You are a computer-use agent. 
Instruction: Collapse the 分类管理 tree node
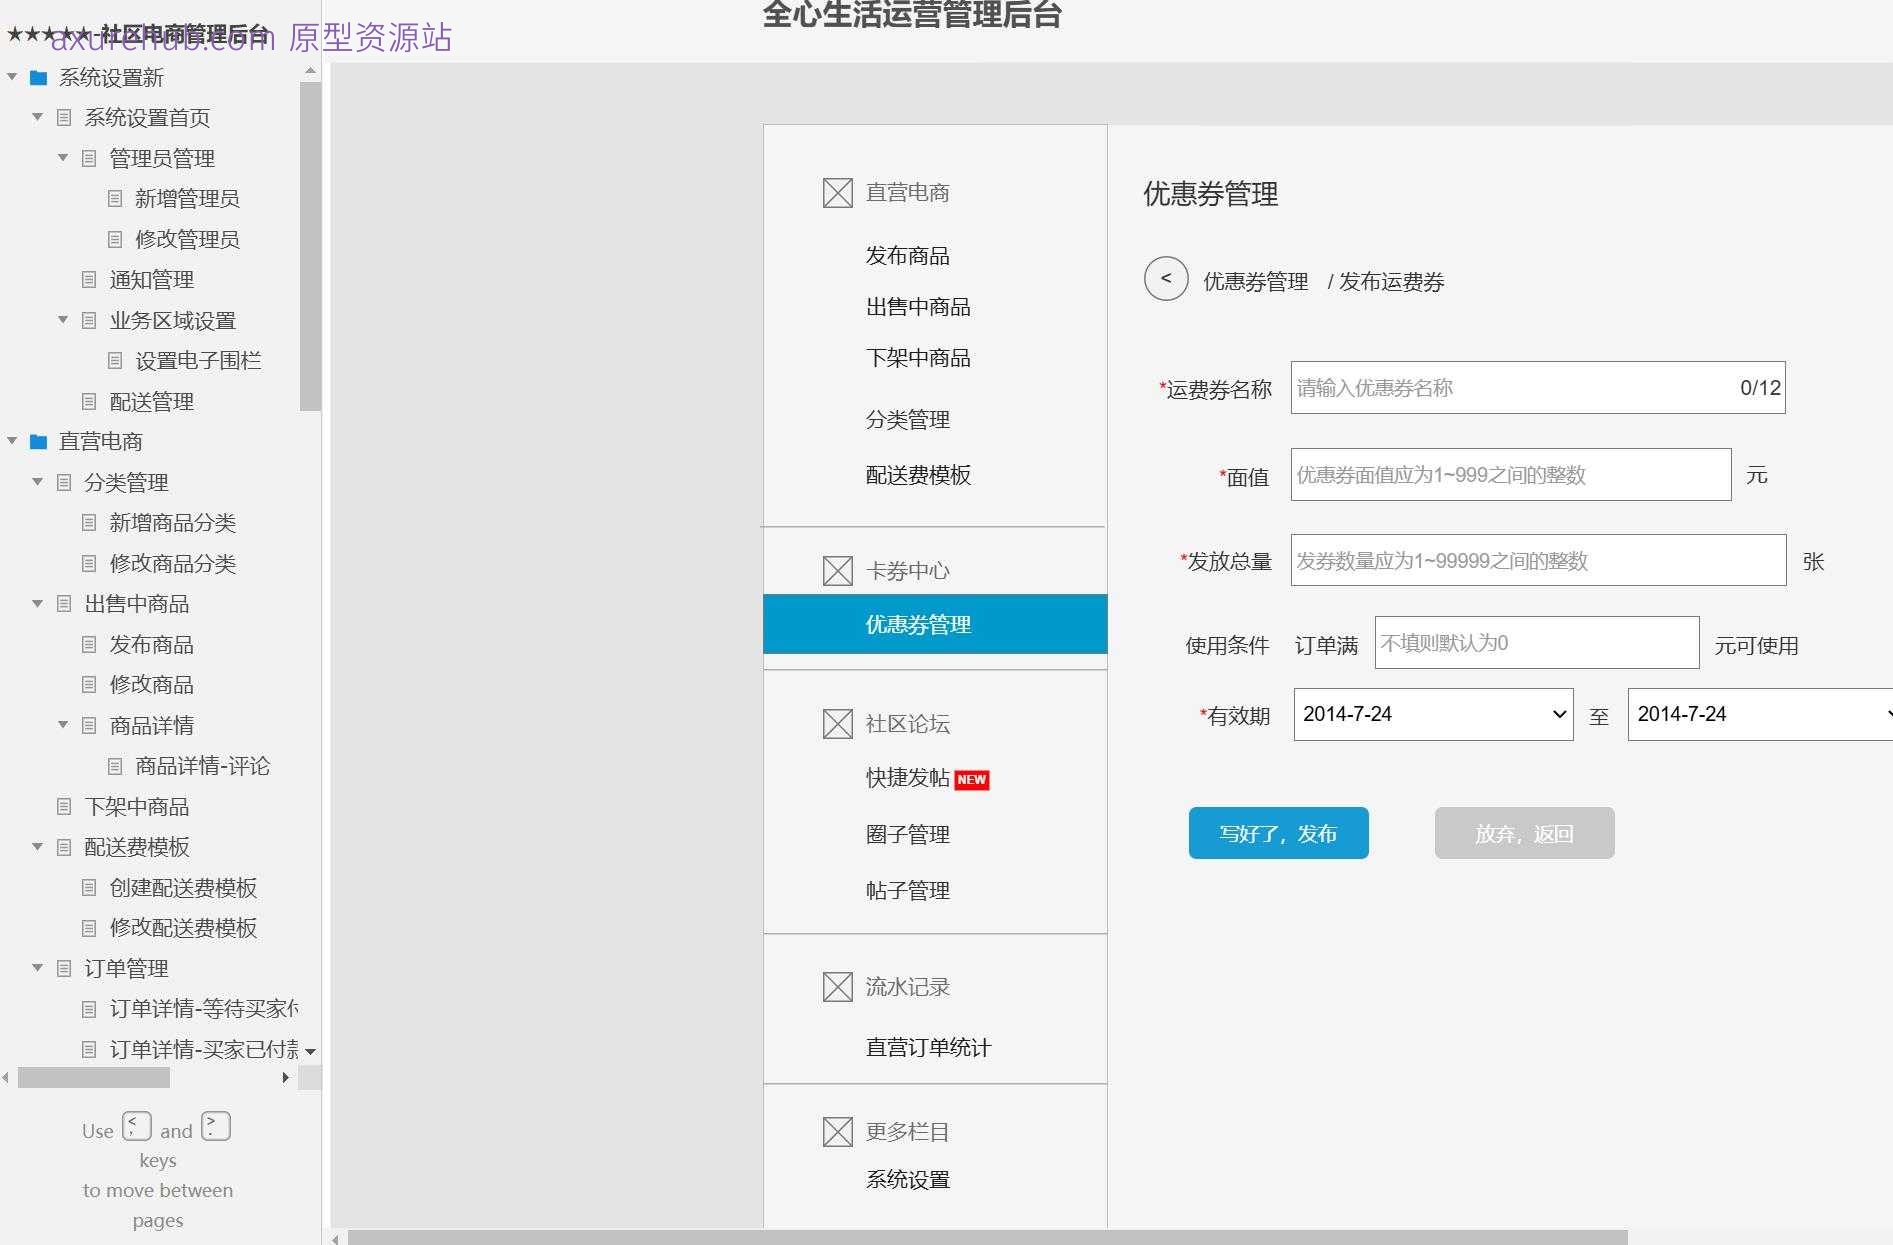point(37,481)
